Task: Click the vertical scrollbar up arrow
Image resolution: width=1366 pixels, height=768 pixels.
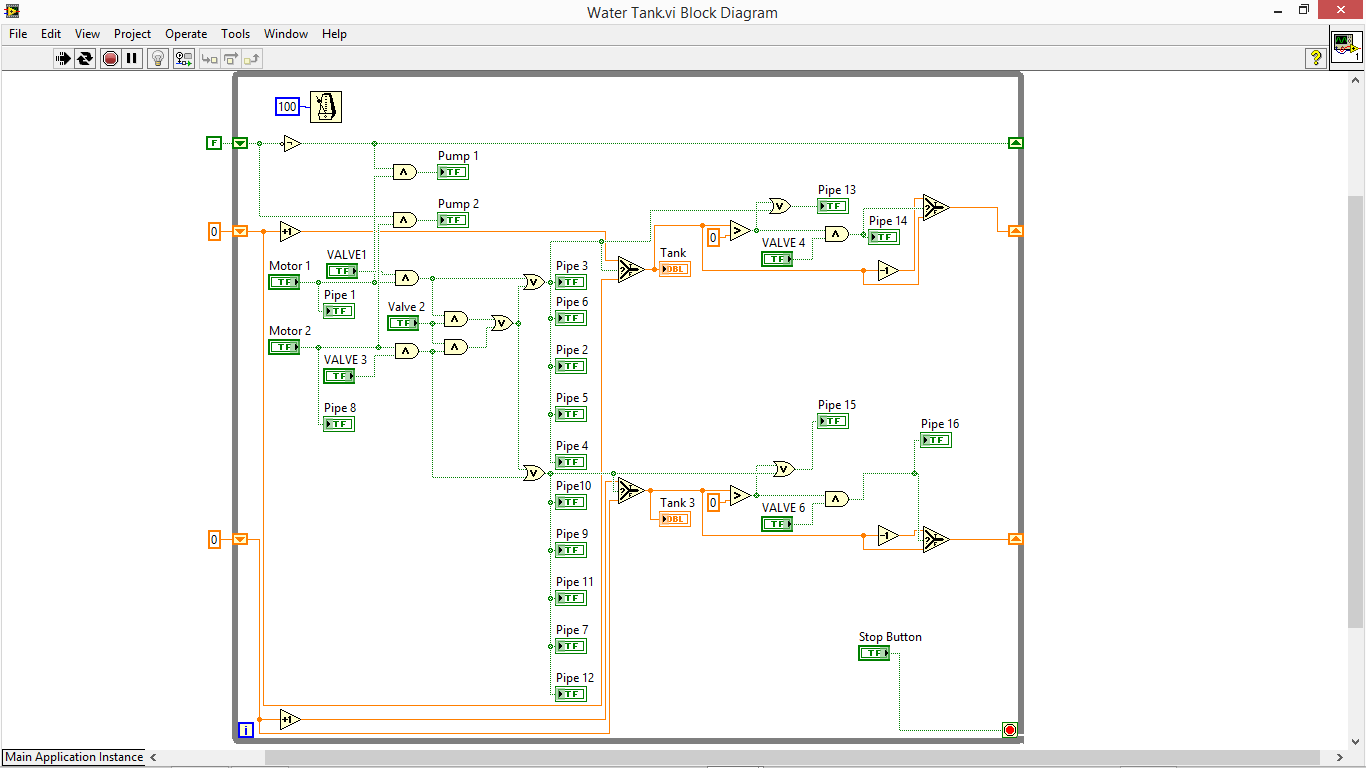Action: 1357,79
